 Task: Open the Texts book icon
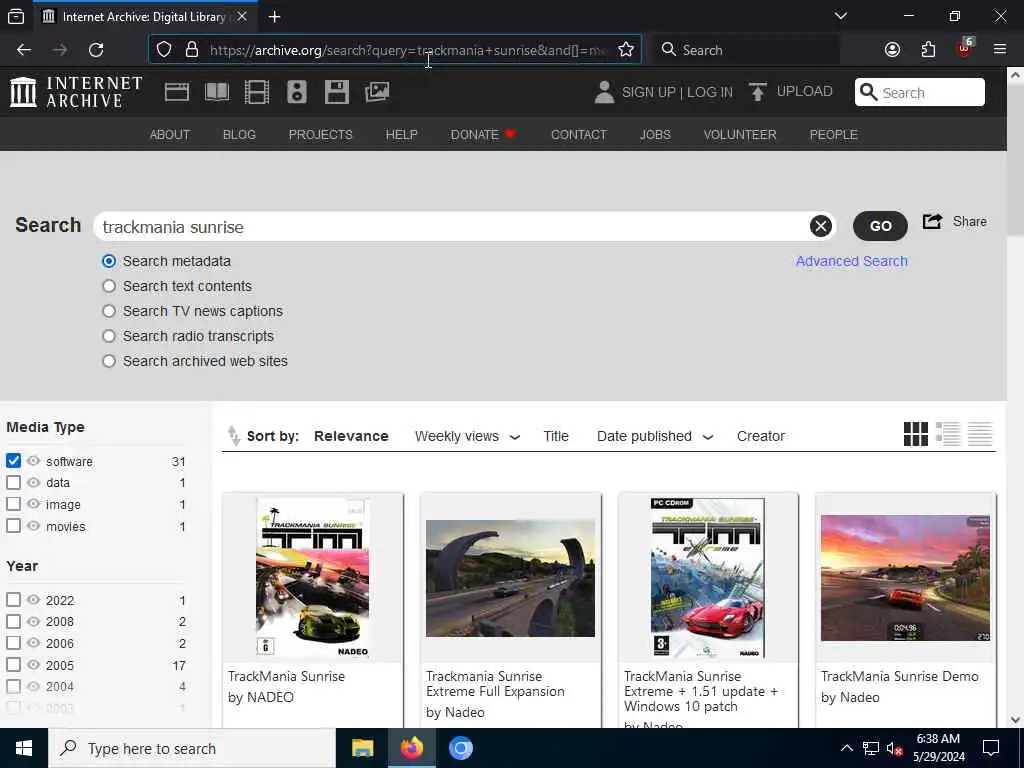click(217, 92)
